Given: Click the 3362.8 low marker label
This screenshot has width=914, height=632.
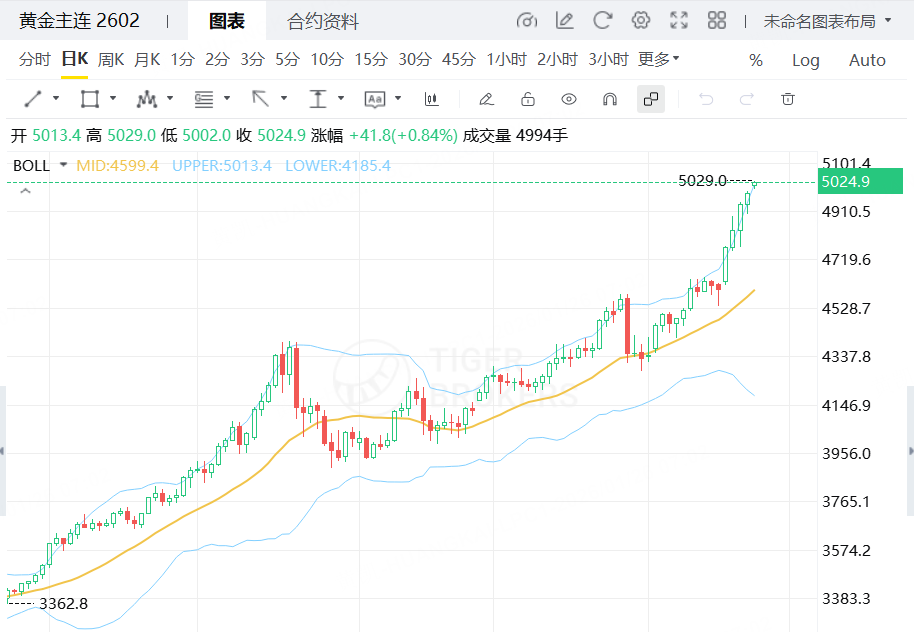Looking at the screenshot, I should pos(64,603).
